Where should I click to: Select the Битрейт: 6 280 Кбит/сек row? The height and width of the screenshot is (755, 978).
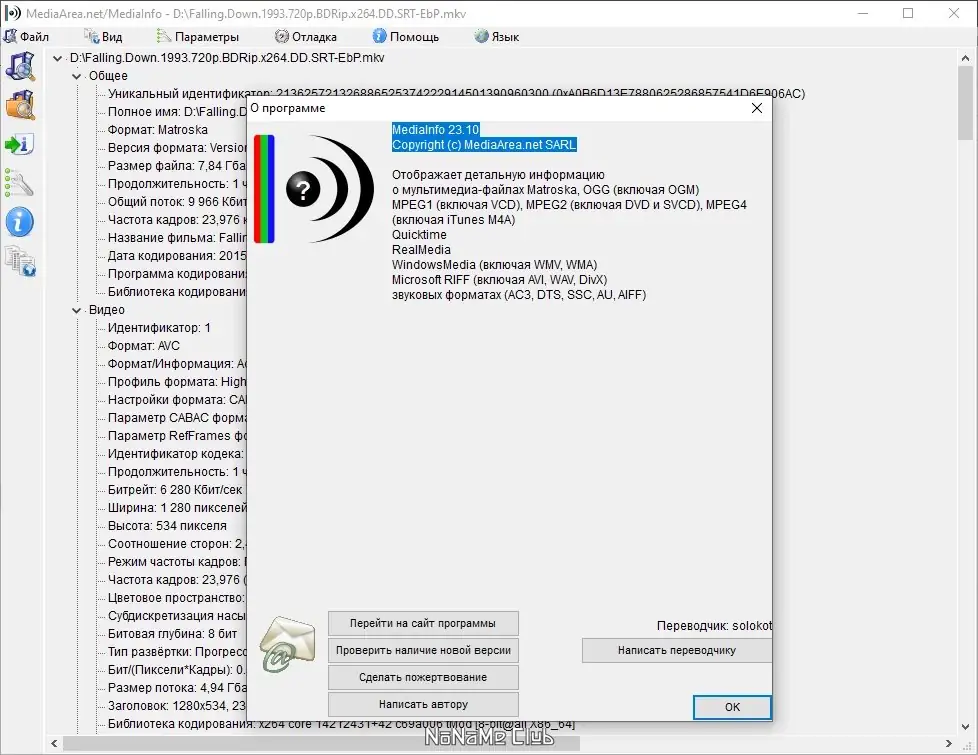175,490
